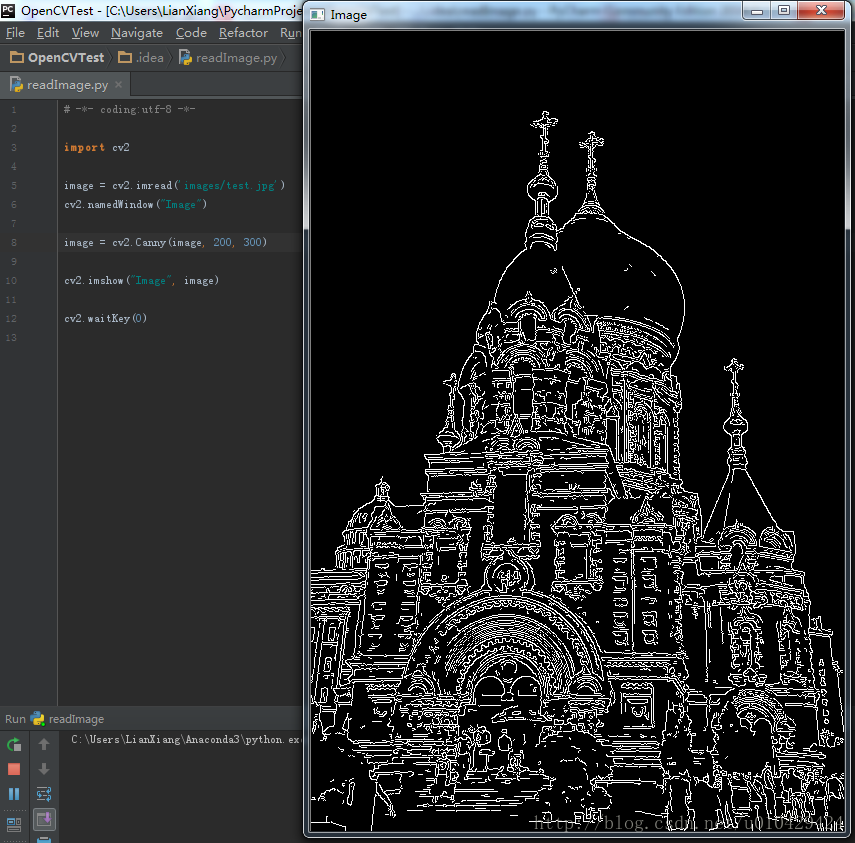Image resolution: width=855 pixels, height=843 pixels.
Task: Open the View menu
Action: (85, 33)
